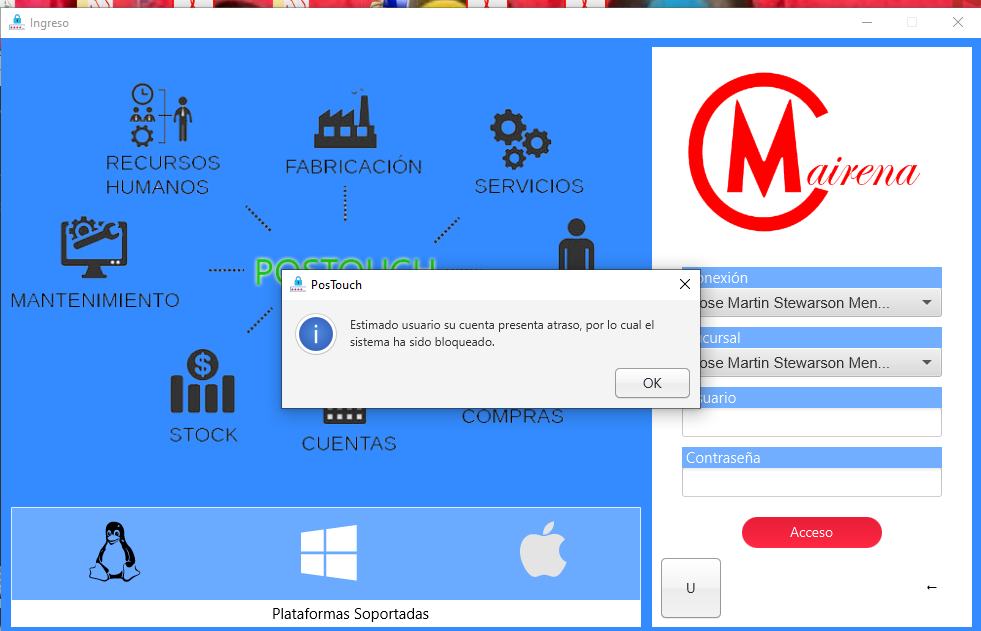Click the Windows logo platform icon

click(328, 552)
